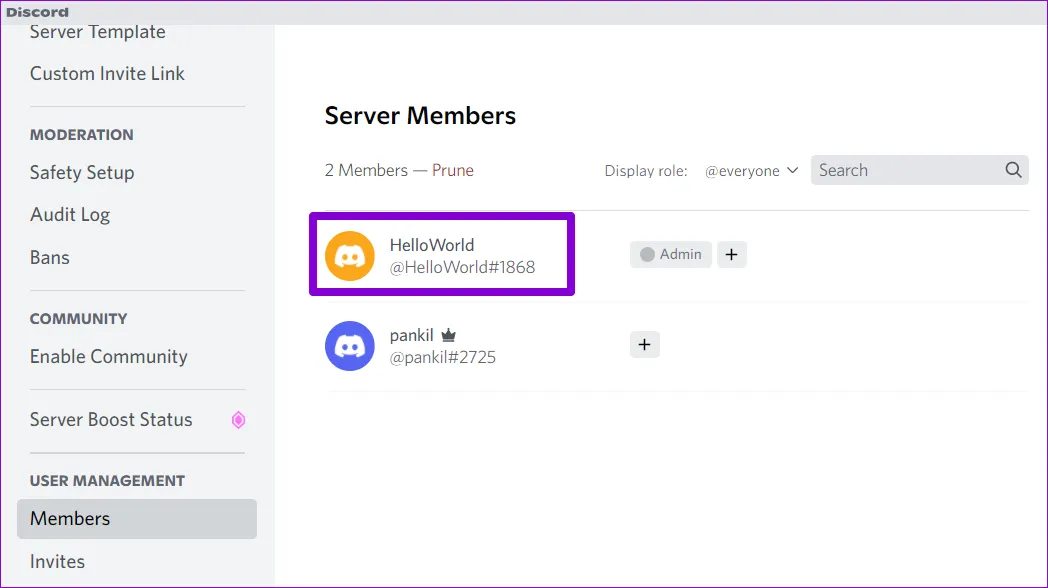Screen dimensions: 1048x588
Task: Open the Display role @everyone dropdown
Action: [751, 171]
